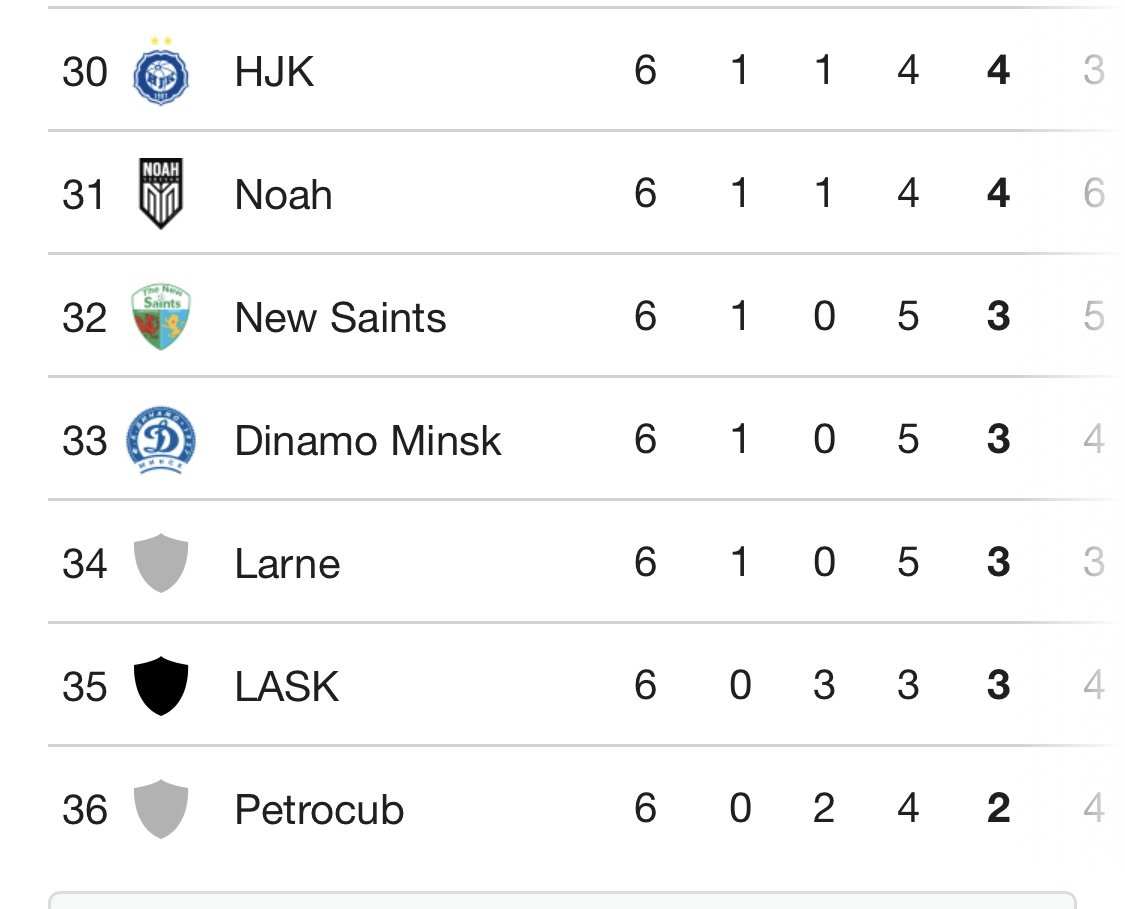Click the New Saints club crest
1125x909 pixels.
161,317
